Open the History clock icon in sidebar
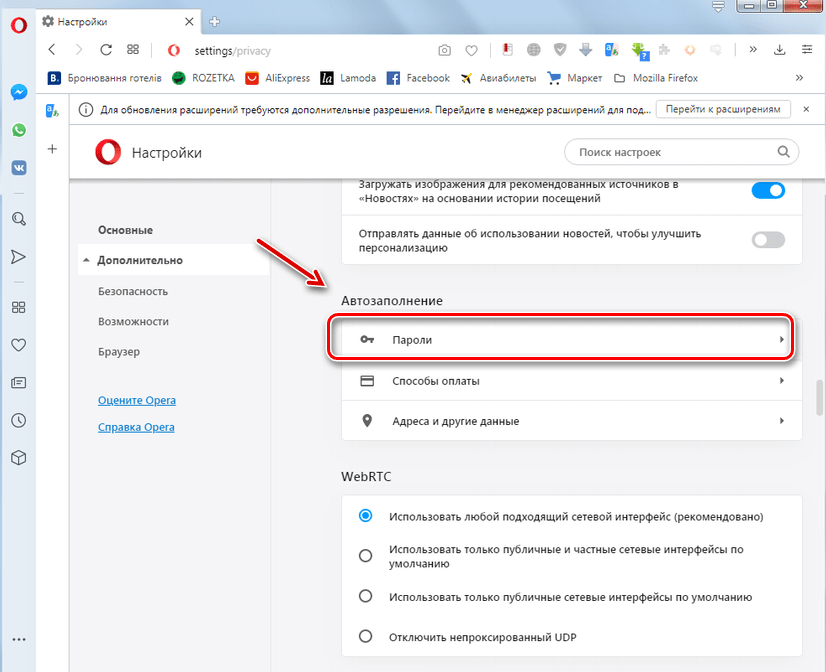This screenshot has width=826, height=672. point(18,420)
